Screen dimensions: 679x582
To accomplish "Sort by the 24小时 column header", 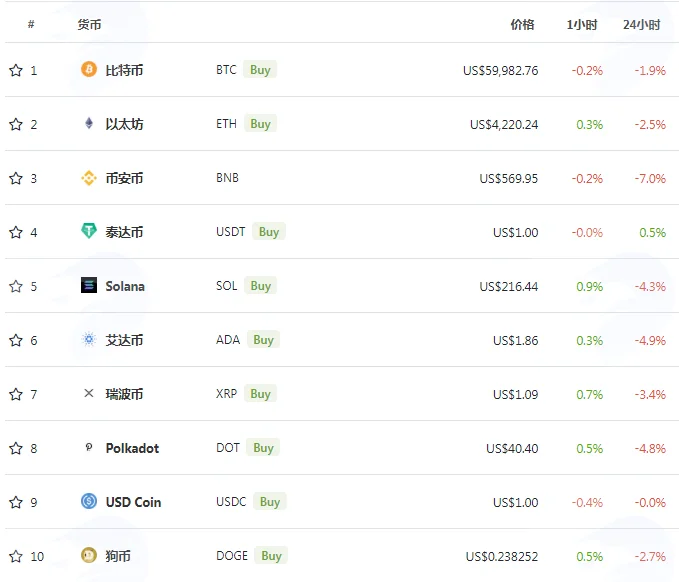I will pyautogui.click(x=642, y=25).
